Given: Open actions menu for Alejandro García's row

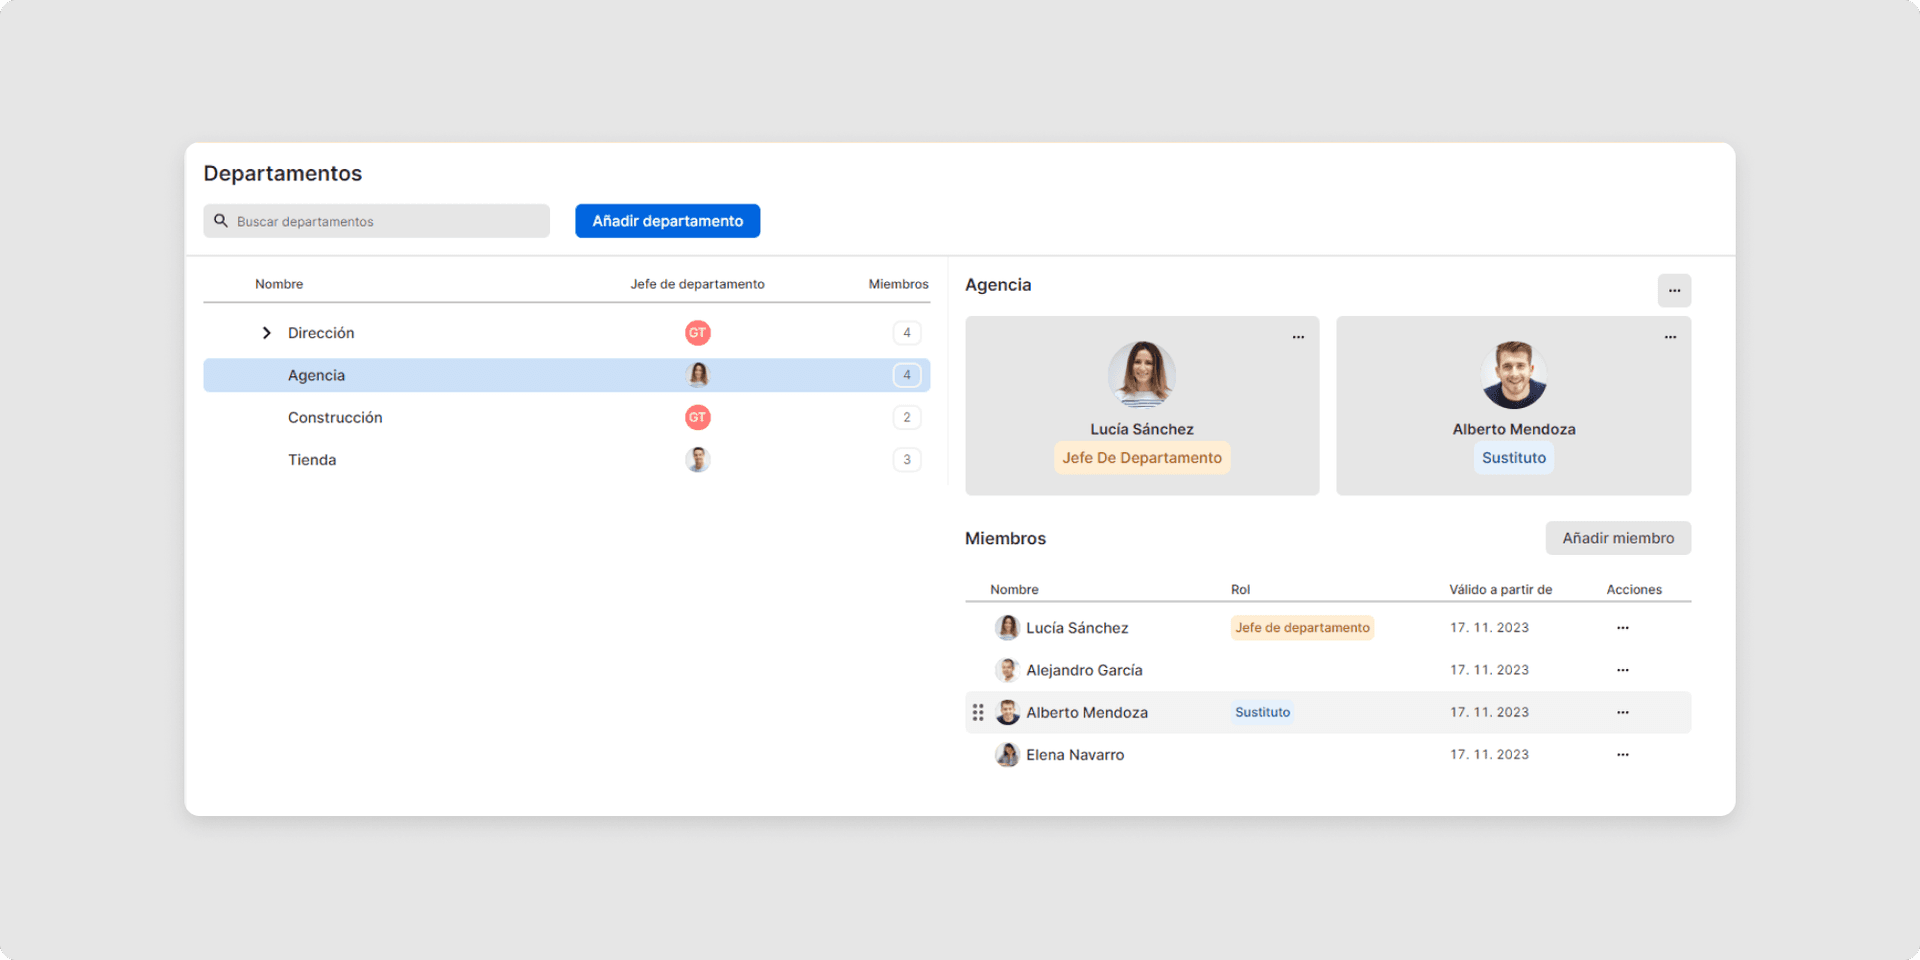Looking at the screenshot, I should tap(1622, 670).
